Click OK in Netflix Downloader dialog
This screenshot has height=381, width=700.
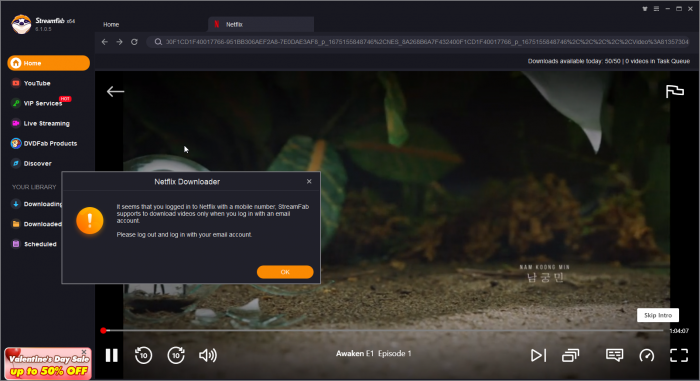point(285,272)
